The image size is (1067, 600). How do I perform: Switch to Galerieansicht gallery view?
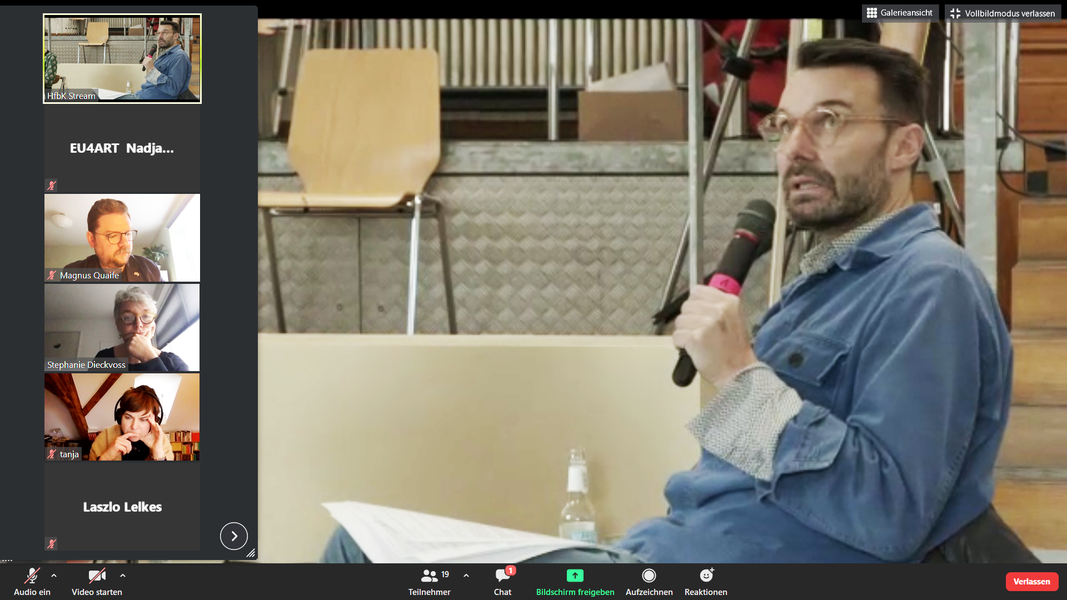click(x=900, y=13)
